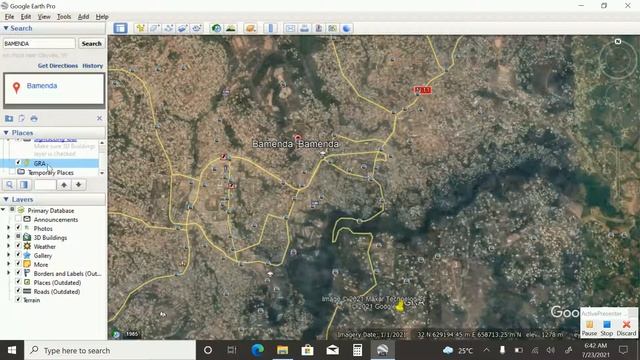The height and width of the screenshot is (360, 640).
Task: Open the View menu
Action: (44, 17)
